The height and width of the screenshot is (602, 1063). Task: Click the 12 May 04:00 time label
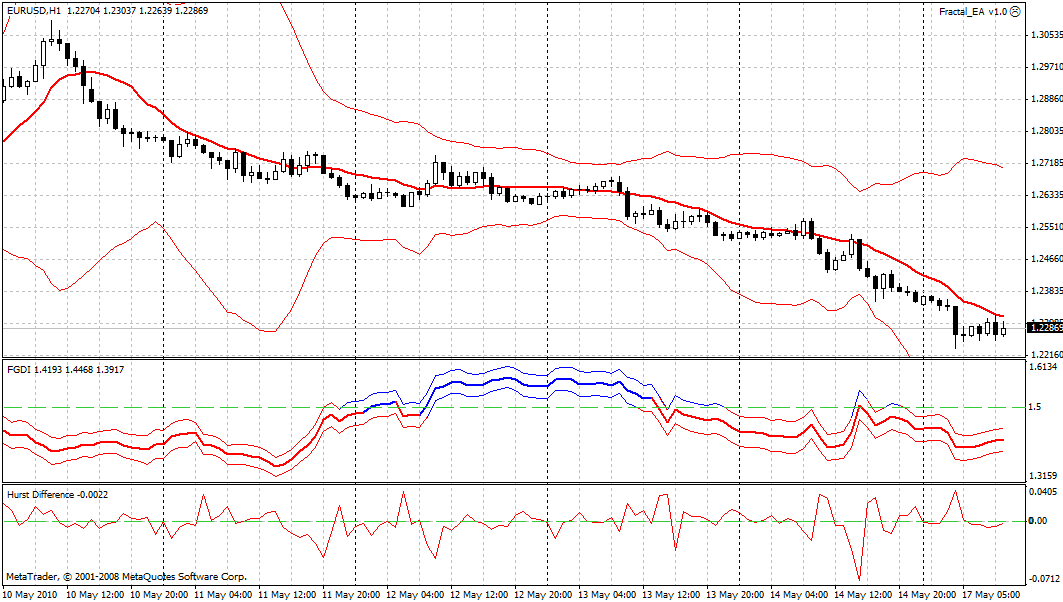click(414, 595)
